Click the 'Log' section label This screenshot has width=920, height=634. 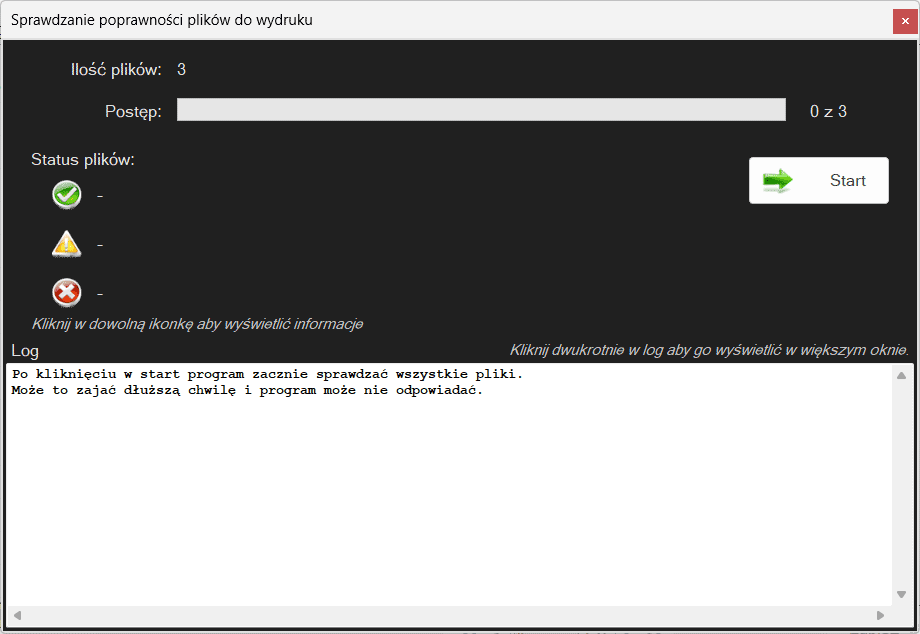[25, 350]
